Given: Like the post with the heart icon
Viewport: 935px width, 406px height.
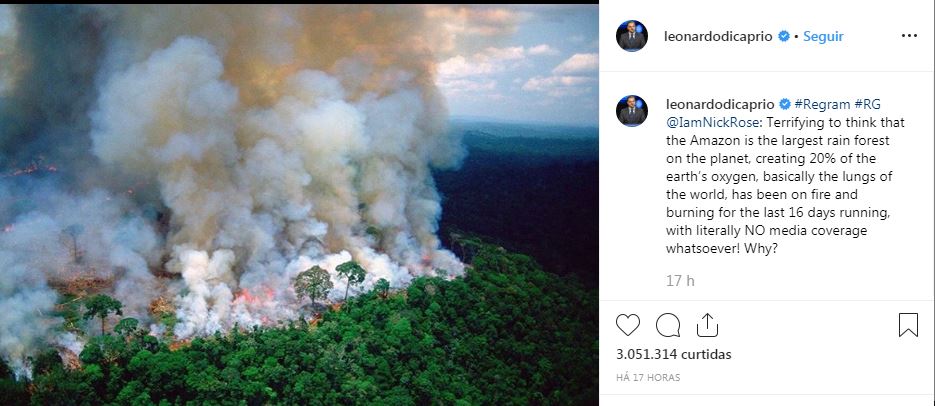Looking at the screenshot, I should (628, 325).
